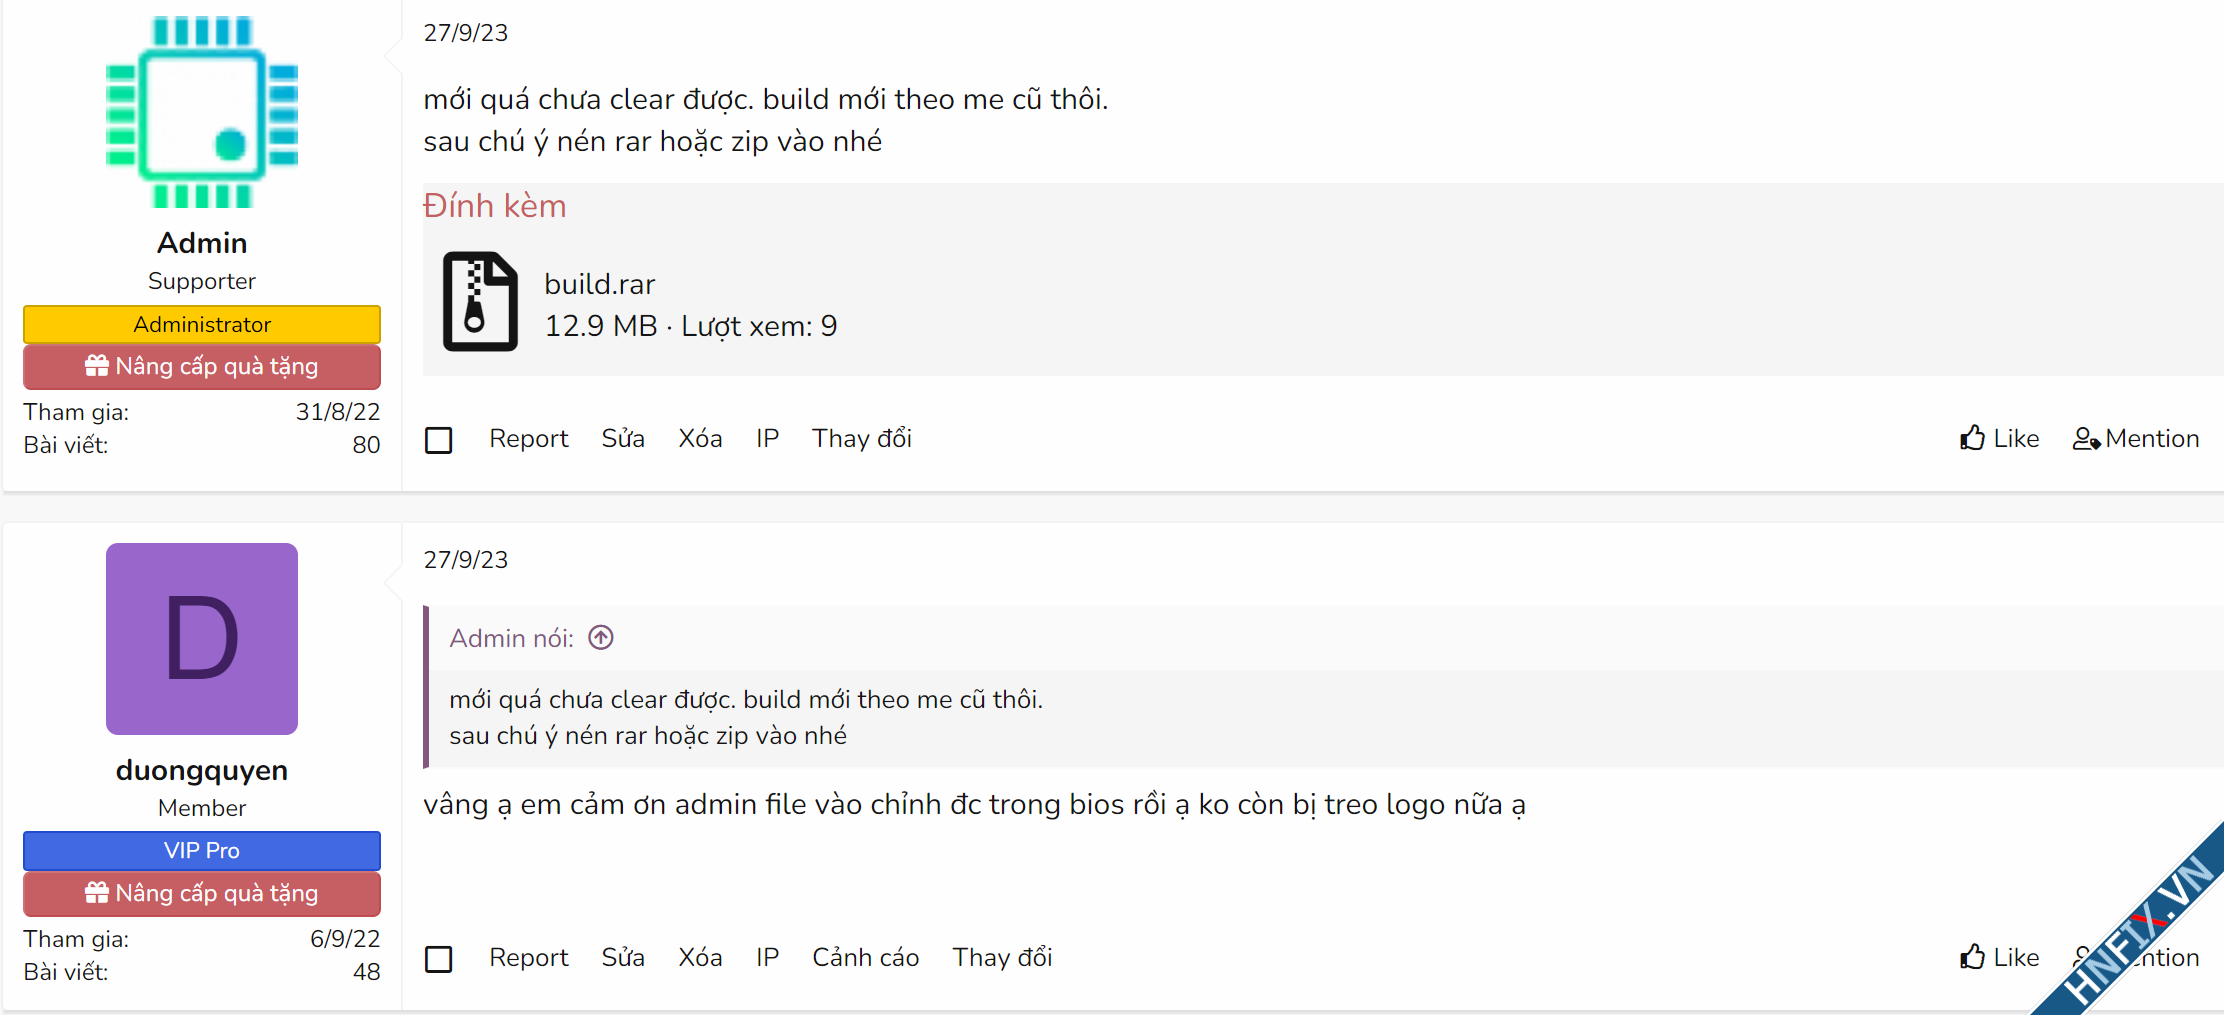Screen dimensions: 2224x1015
Task: Report the Admin's post
Action: pos(528,438)
